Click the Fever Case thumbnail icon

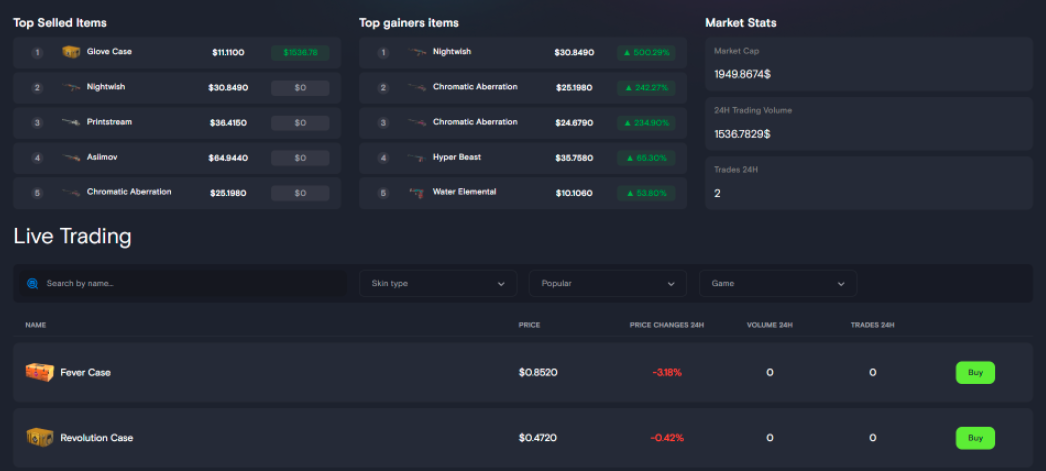point(39,372)
